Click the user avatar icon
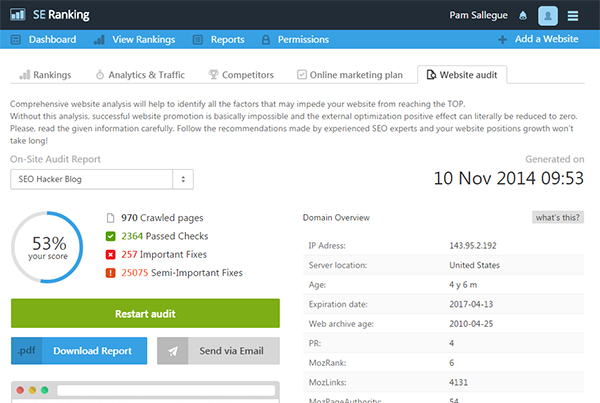Image resolution: width=600 pixels, height=403 pixels. pos(548,15)
